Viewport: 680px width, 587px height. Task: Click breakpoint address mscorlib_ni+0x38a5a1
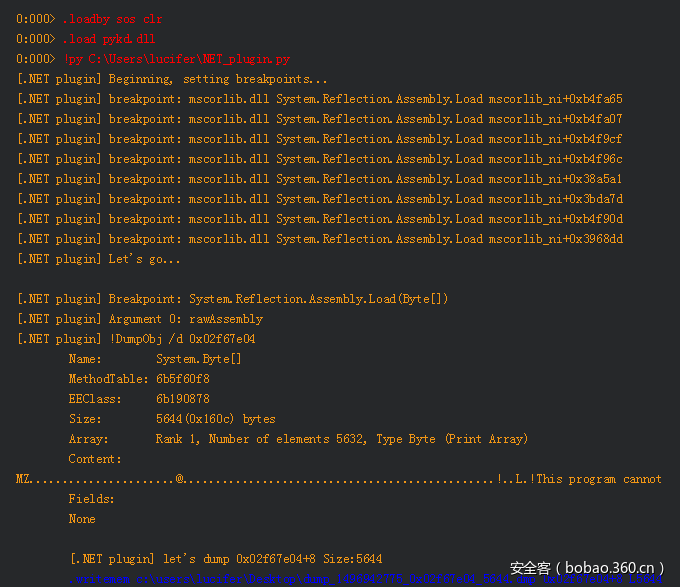tap(555, 179)
